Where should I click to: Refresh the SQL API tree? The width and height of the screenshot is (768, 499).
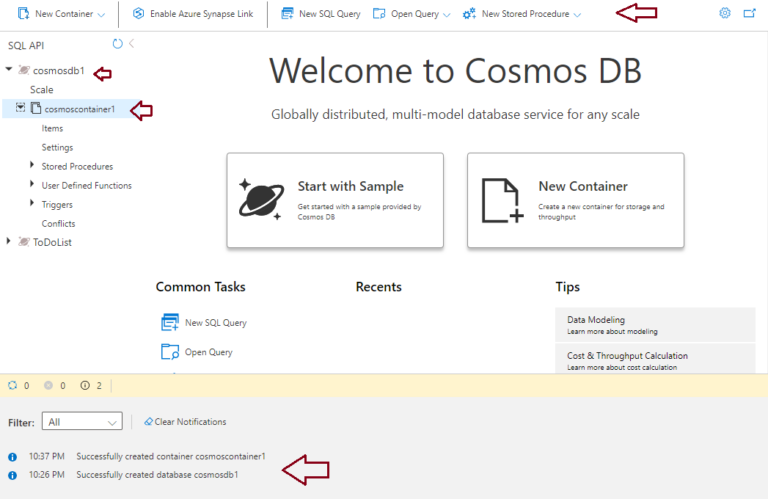(118, 44)
